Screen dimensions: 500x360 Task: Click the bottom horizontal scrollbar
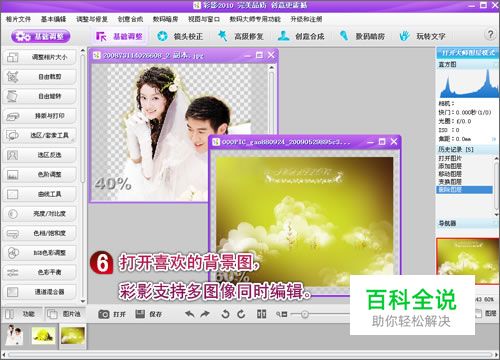click(250, 354)
